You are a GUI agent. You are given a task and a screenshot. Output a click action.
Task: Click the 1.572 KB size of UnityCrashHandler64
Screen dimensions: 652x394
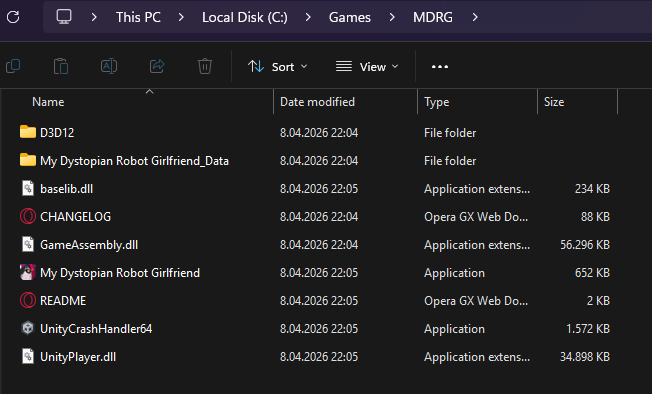pyautogui.click(x=588, y=329)
